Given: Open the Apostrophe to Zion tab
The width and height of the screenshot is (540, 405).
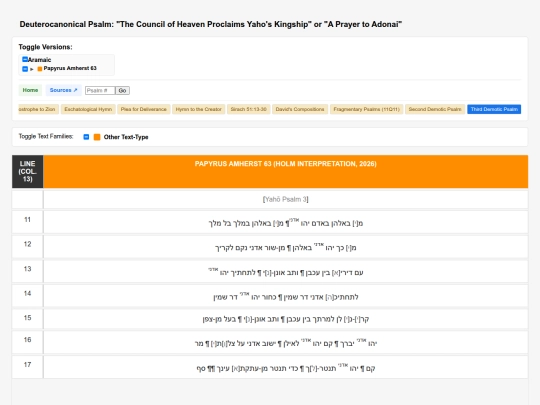Looking at the screenshot, I should 38,109.
